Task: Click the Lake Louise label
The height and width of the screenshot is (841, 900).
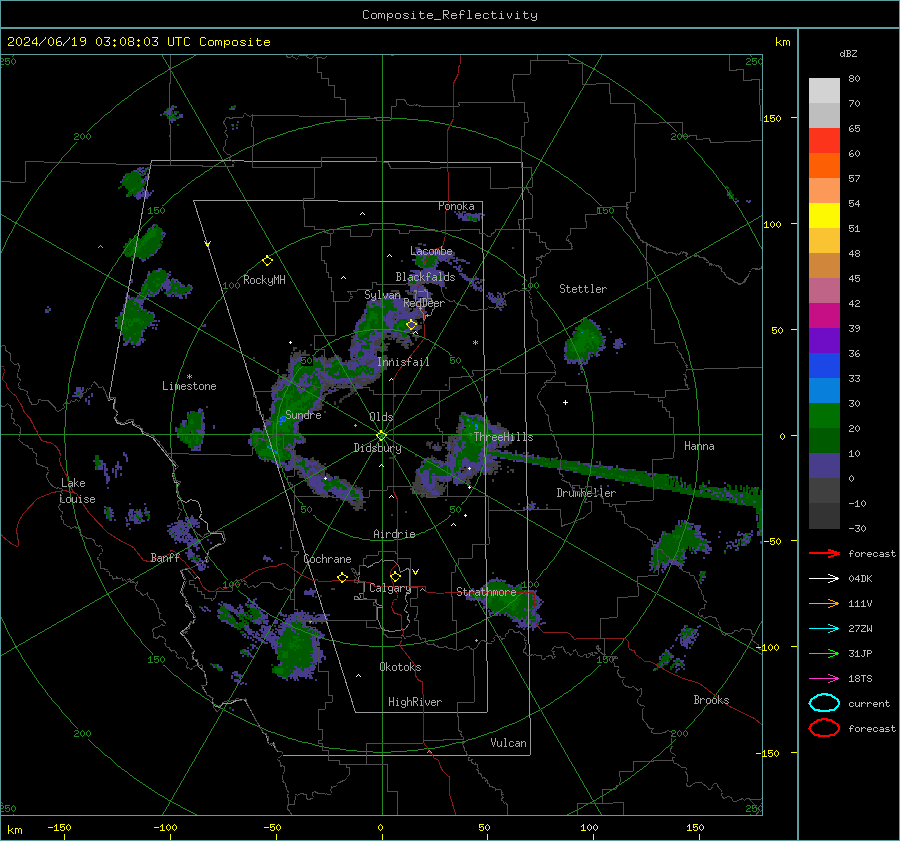Action: click(77, 491)
